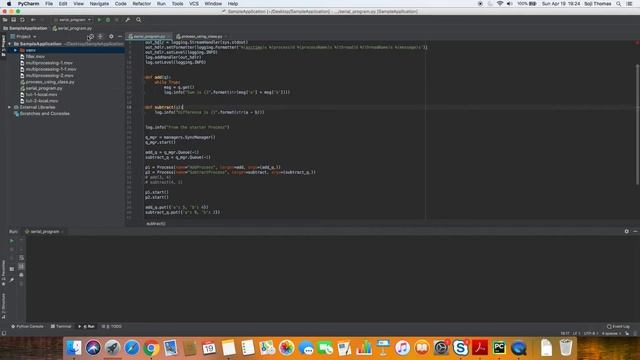This screenshot has height=360, width=640.
Task: Open the Navigate menu
Action: 99,4
